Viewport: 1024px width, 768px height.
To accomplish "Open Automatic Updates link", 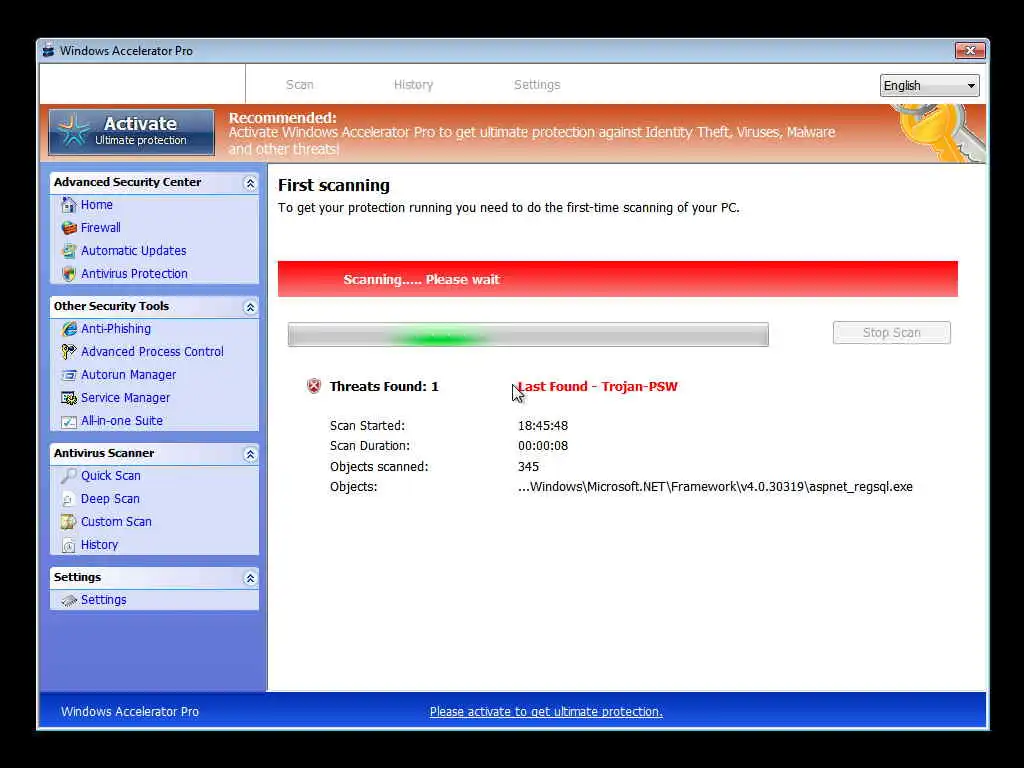I will (133, 251).
